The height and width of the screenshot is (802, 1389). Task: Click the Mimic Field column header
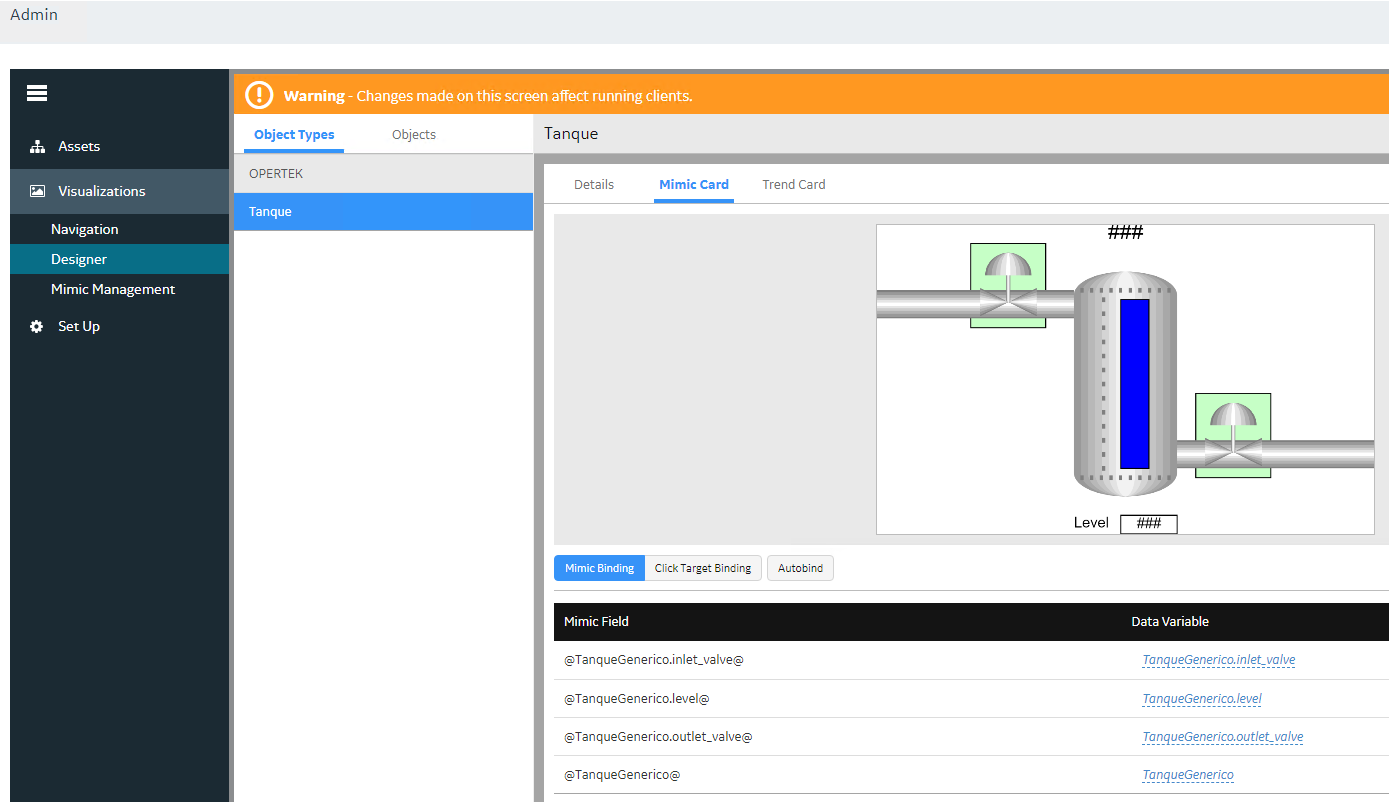tap(596, 622)
